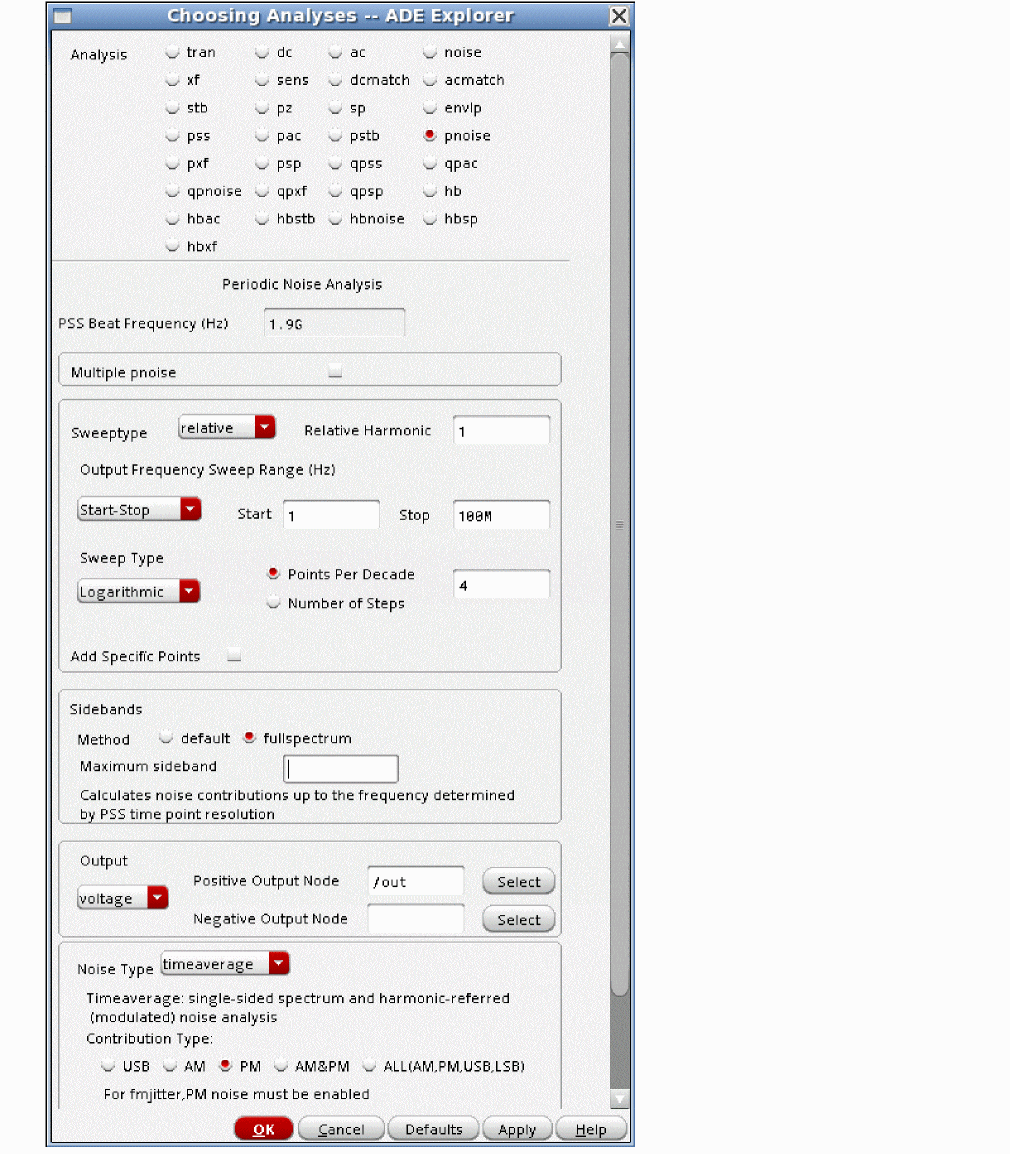Click the Positive Output Node field
The image size is (1010, 1154).
tap(416, 881)
